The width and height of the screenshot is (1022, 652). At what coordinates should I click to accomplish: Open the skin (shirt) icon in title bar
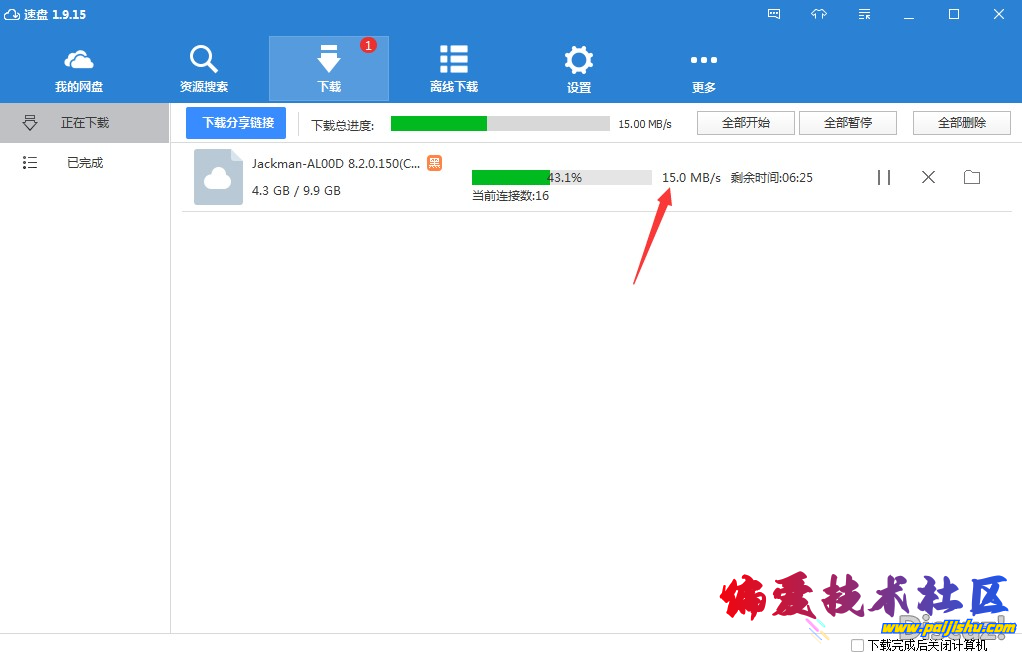[x=819, y=14]
